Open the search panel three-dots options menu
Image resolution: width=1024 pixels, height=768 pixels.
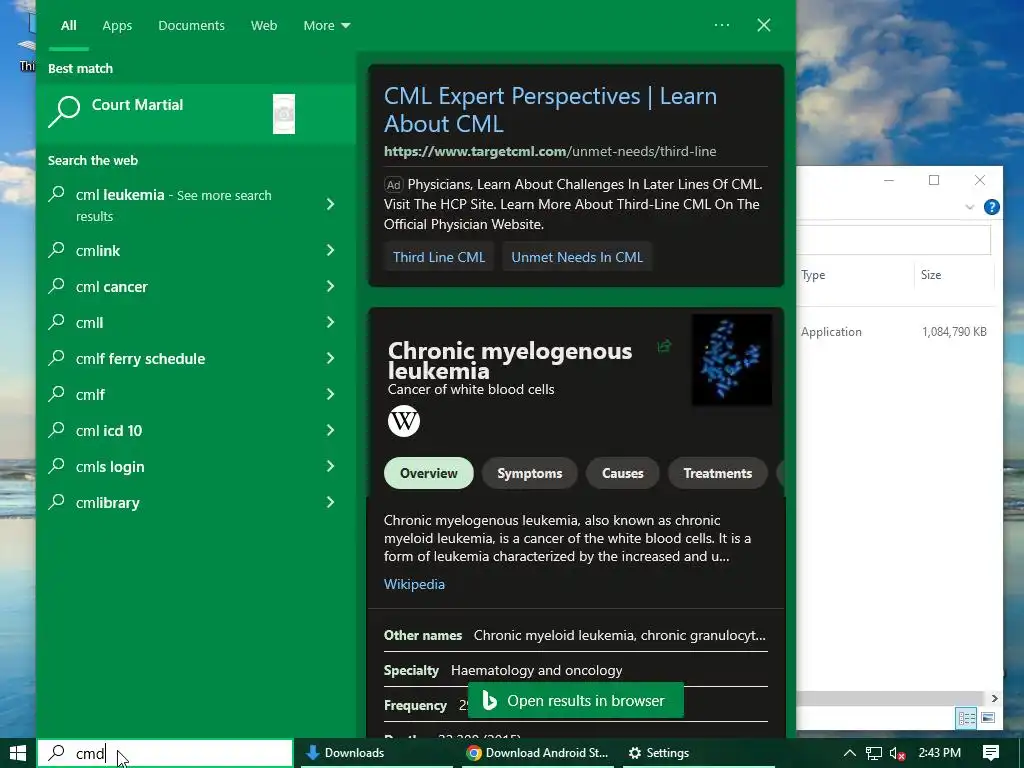pyautogui.click(x=722, y=25)
